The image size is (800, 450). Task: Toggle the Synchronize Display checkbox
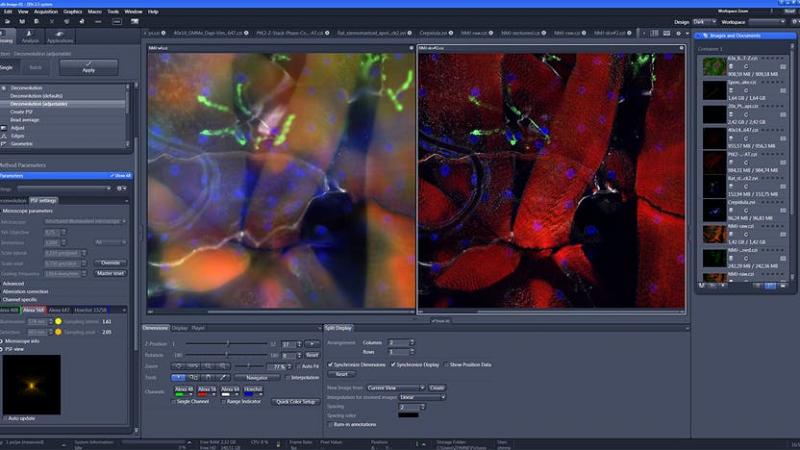click(393, 365)
